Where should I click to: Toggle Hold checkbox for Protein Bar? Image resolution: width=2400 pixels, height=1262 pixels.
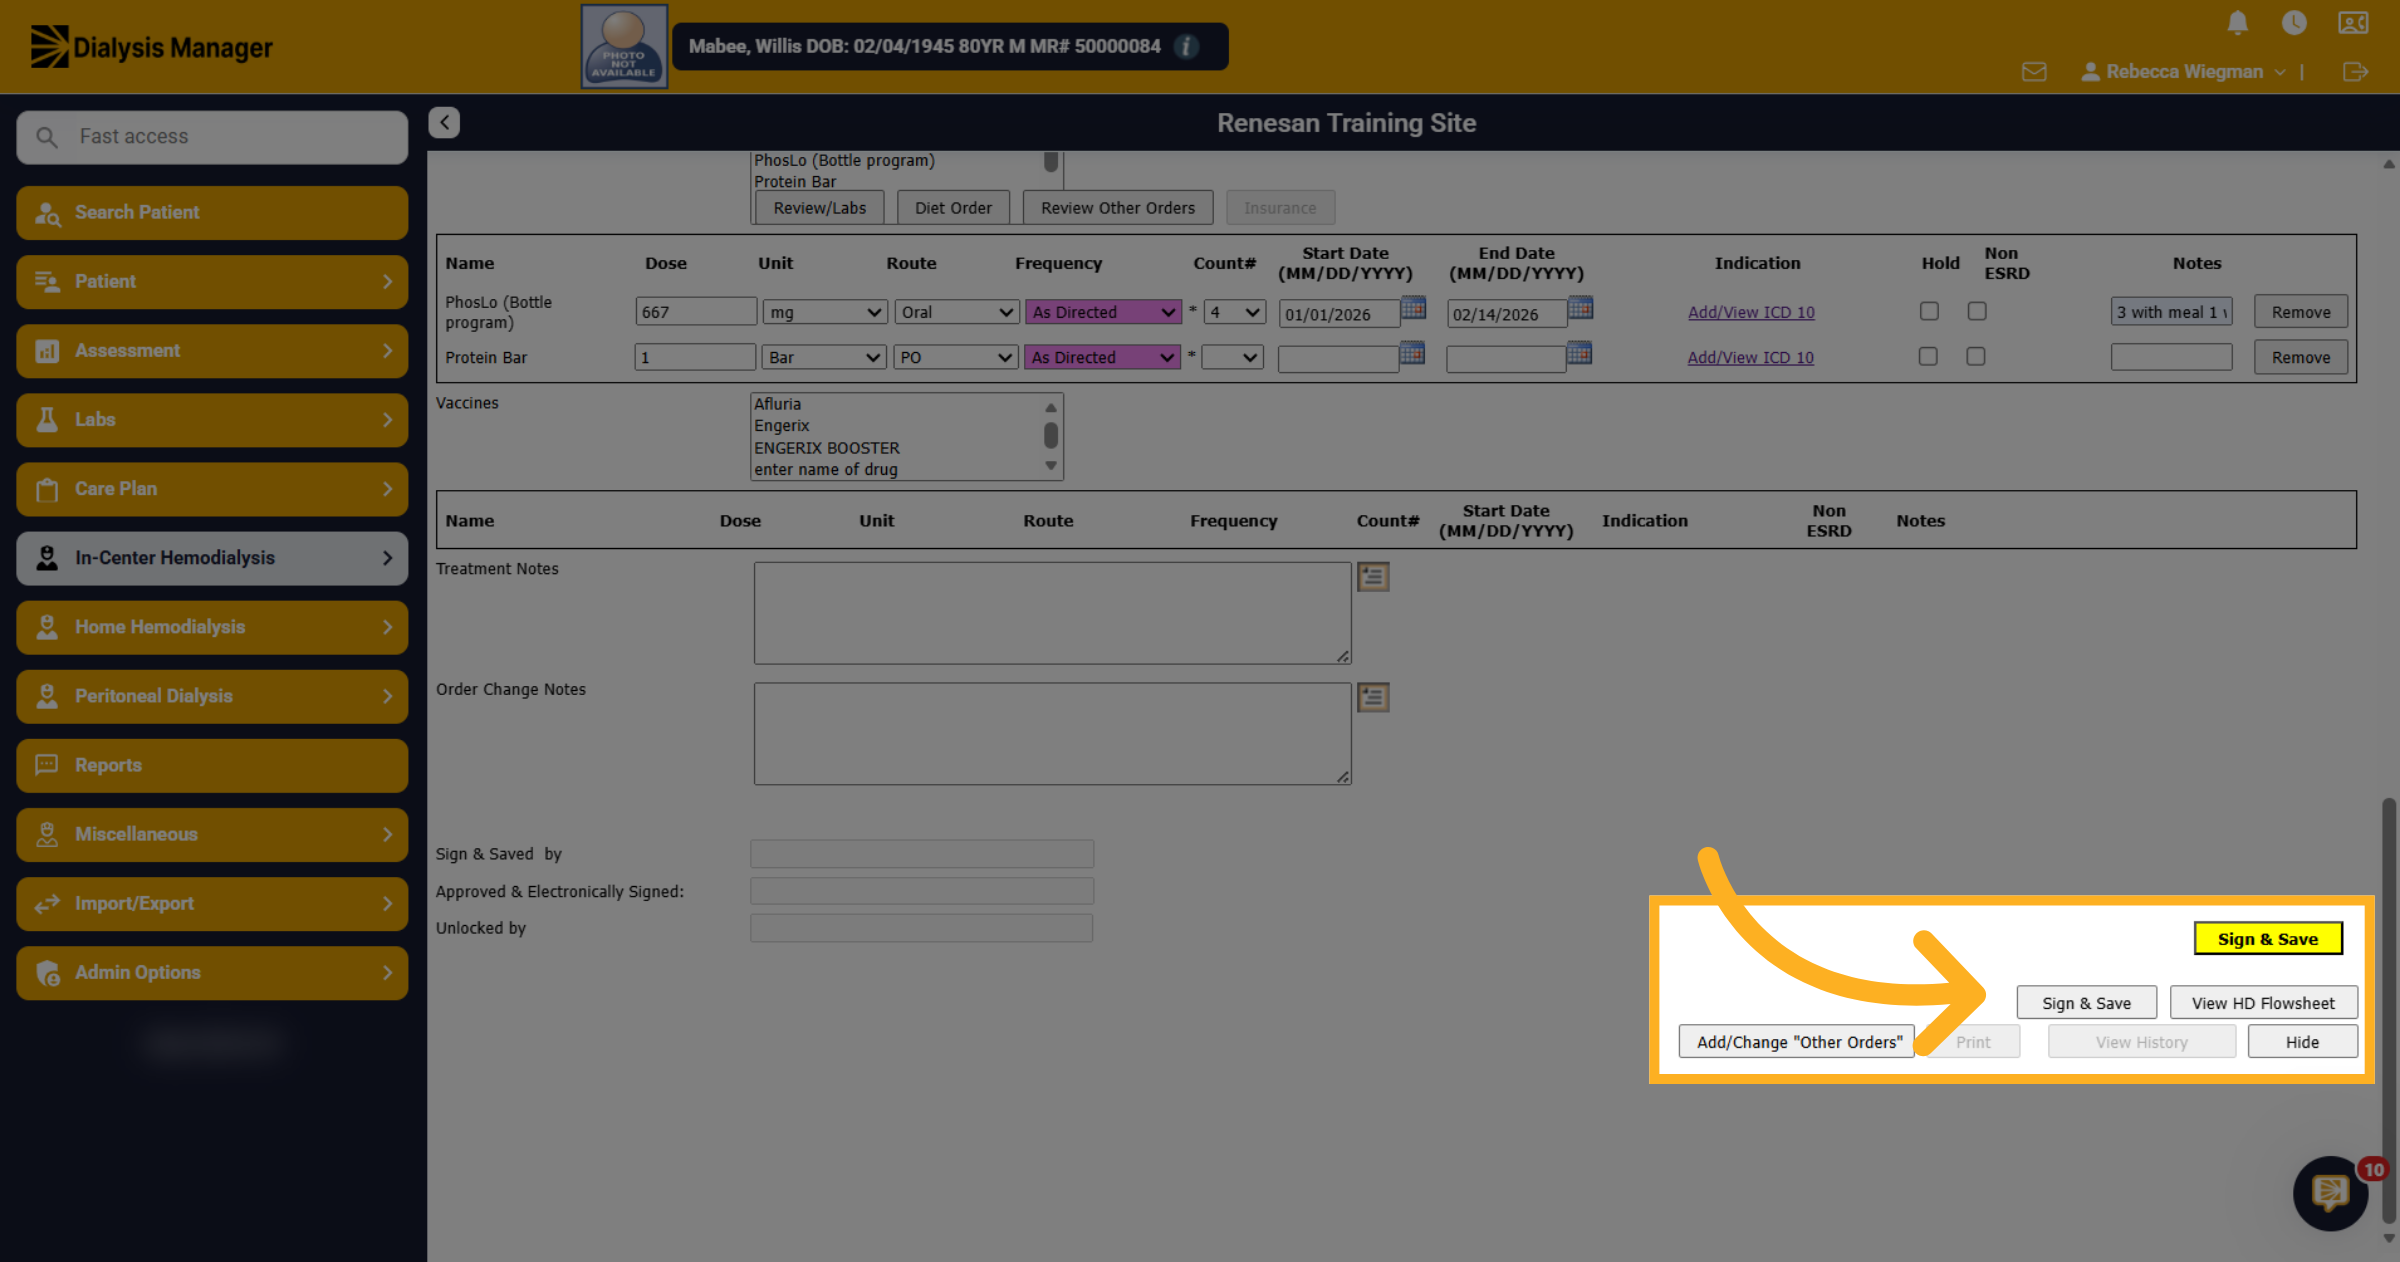(1928, 356)
